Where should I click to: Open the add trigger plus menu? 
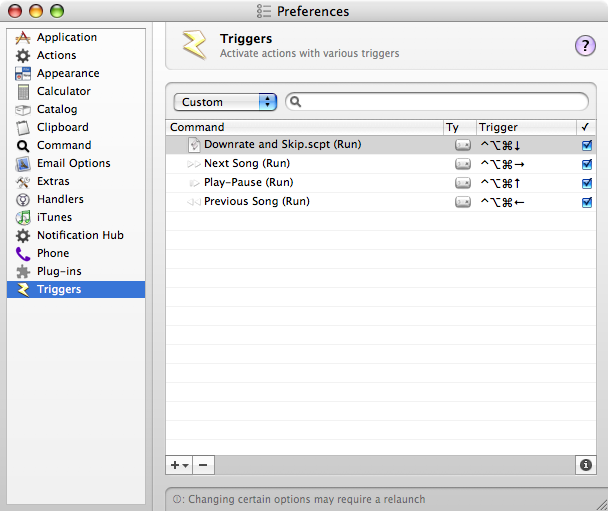coord(179,465)
